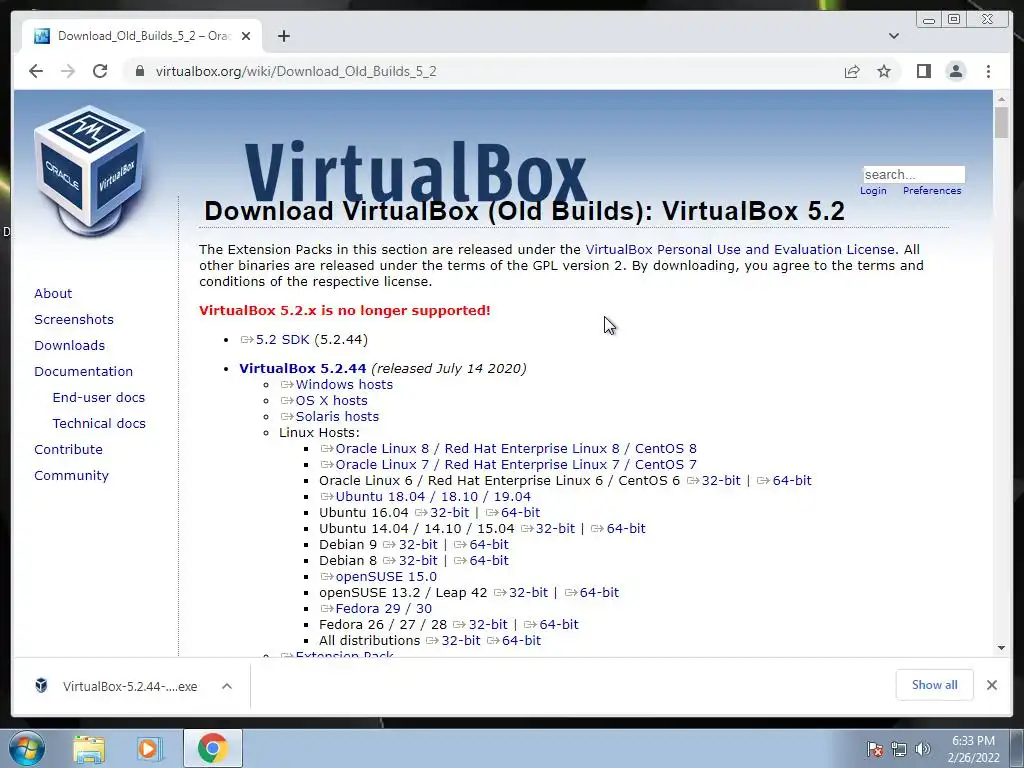This screenshot has height=768, width=1024.
Task: Open Community in the sidebar
Action: 71,476
